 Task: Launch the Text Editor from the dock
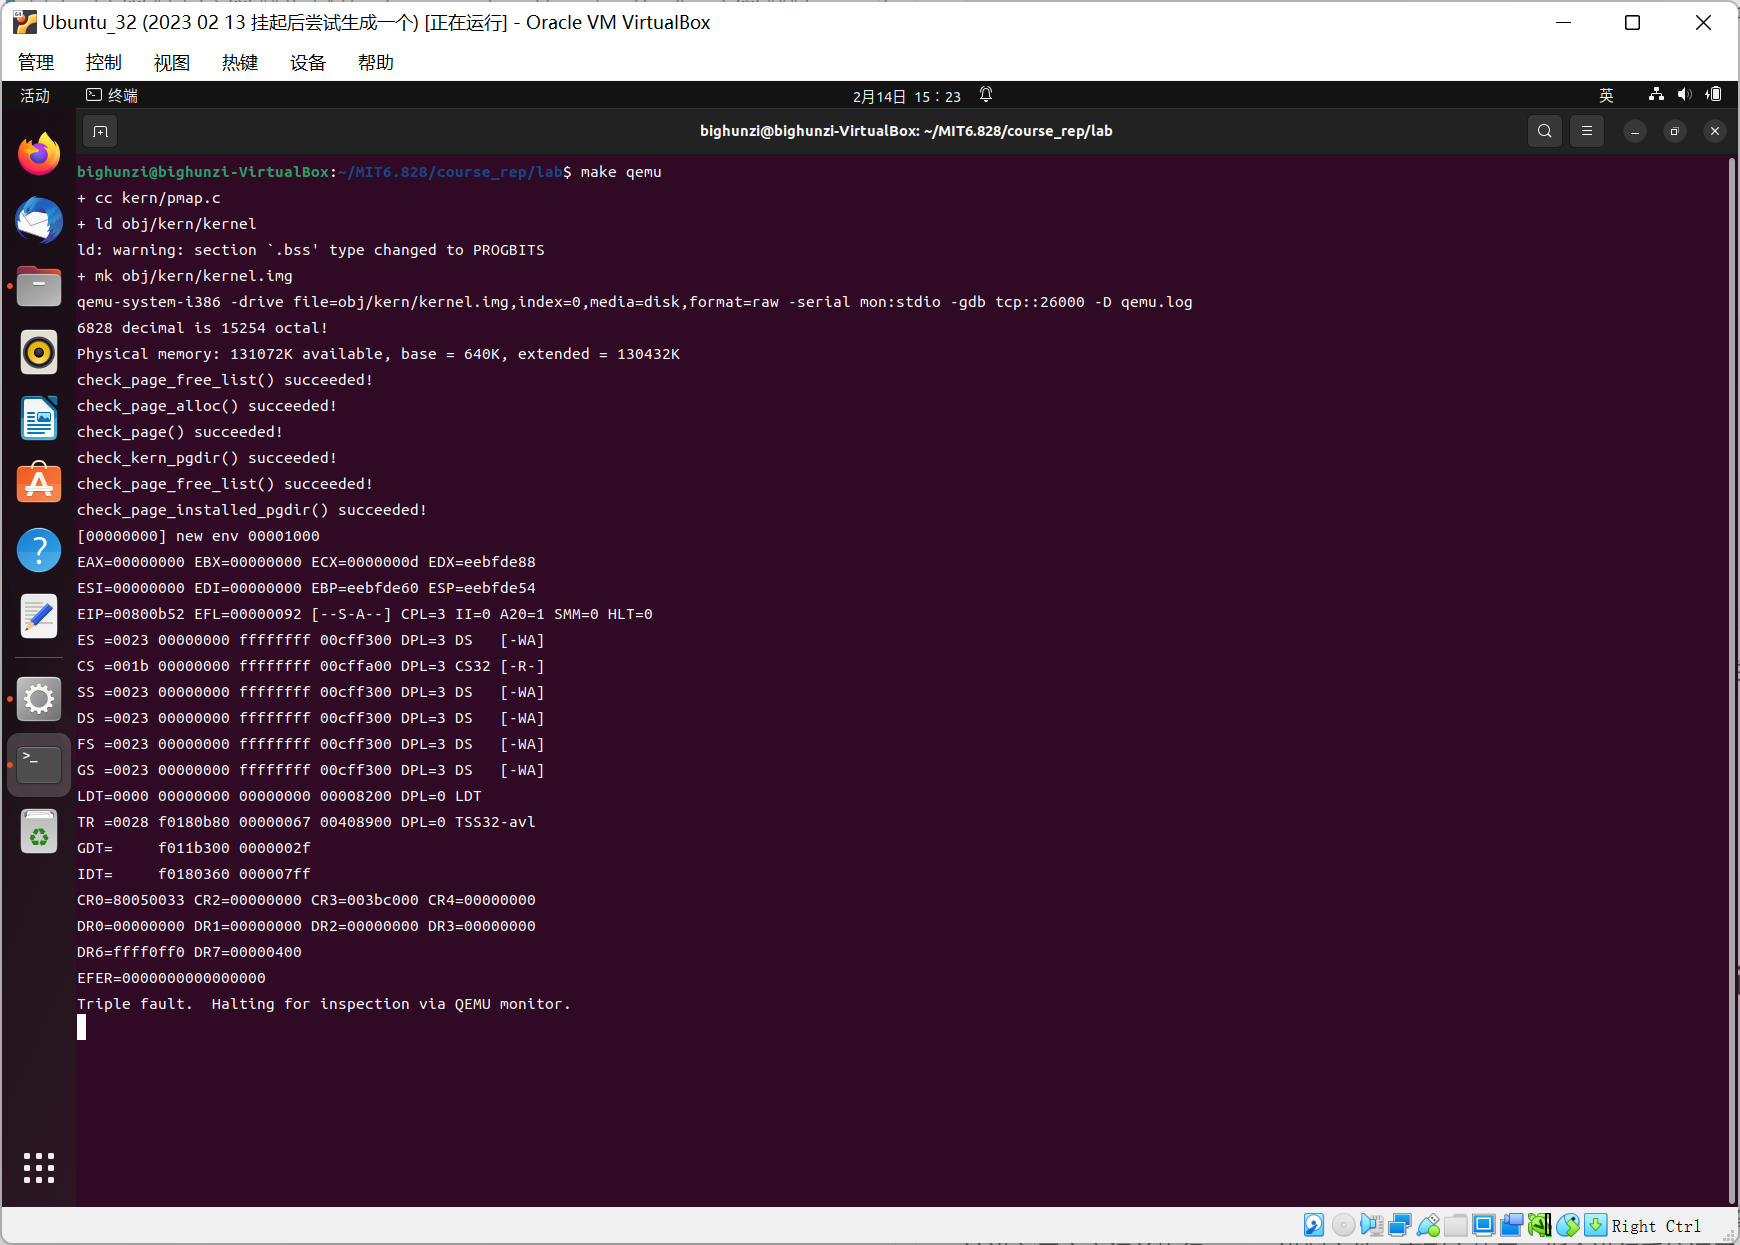39,616
